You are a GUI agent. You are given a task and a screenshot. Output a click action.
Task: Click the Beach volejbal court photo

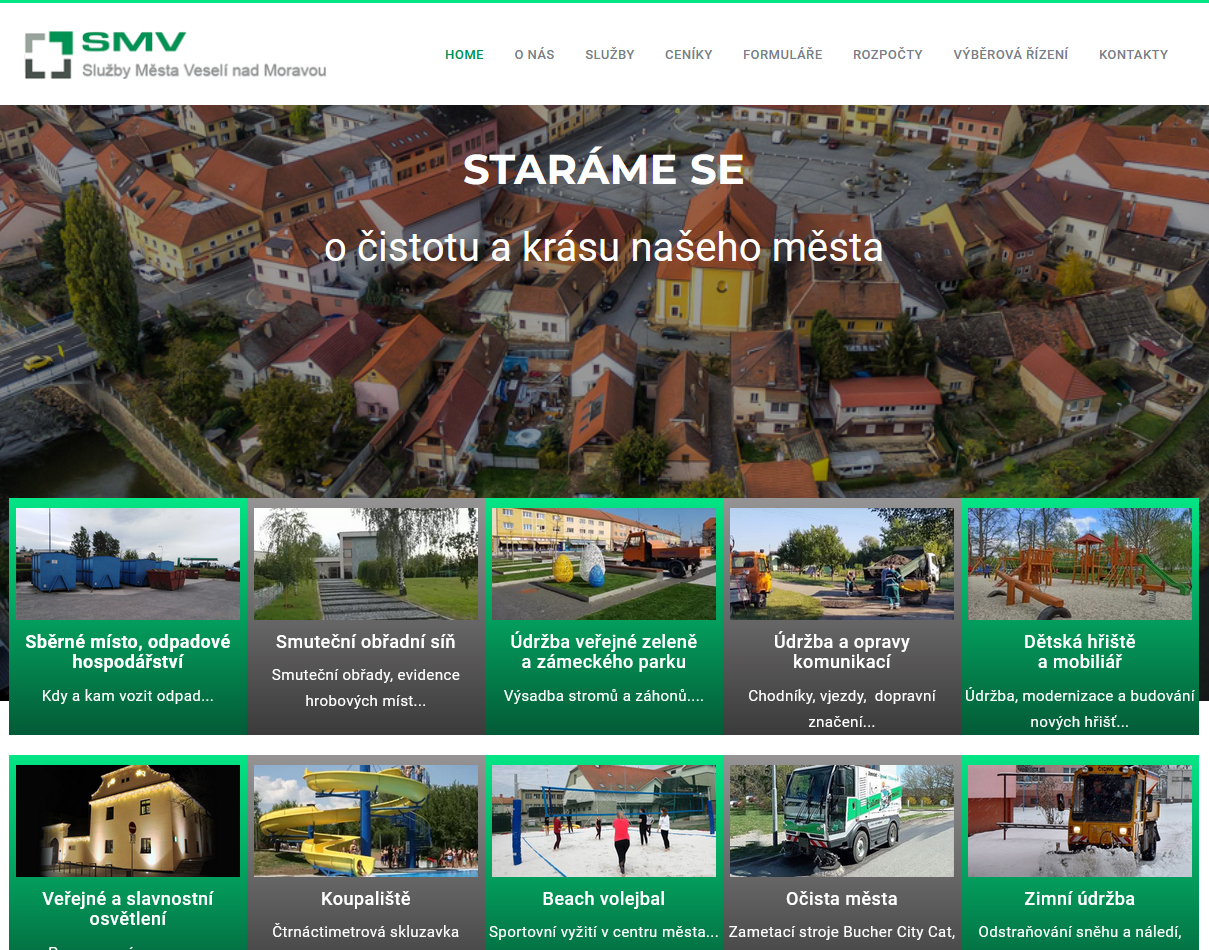coord(604,820)
